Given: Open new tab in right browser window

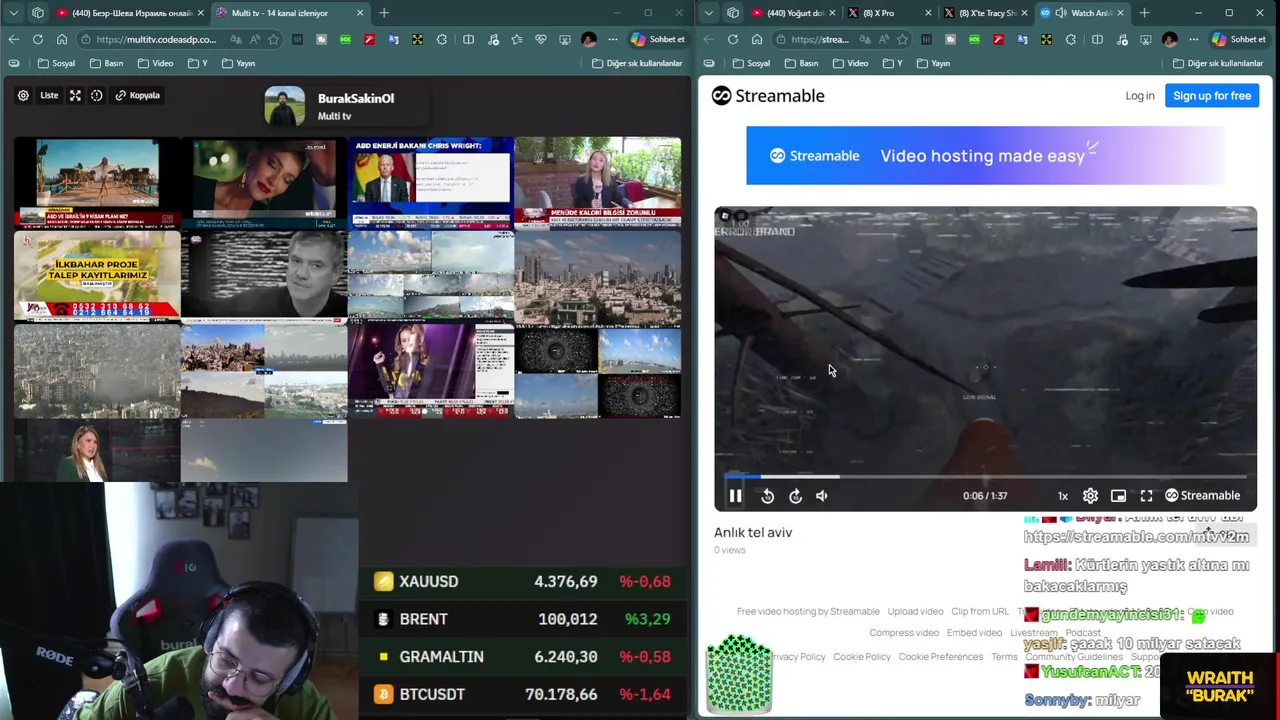Looking at the screenshot, I should (1144, 13).
